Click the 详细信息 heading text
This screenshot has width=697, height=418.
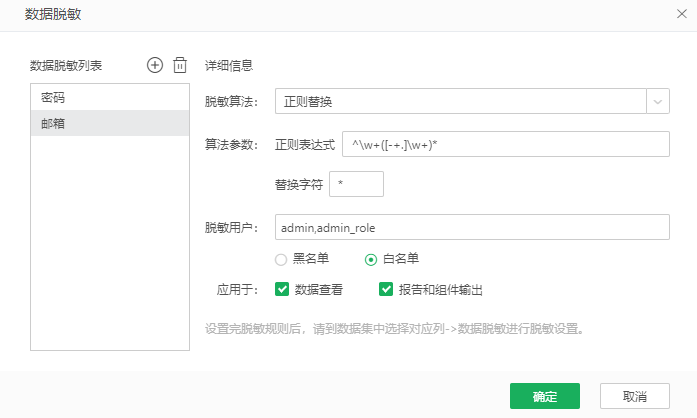coord(229,66)
